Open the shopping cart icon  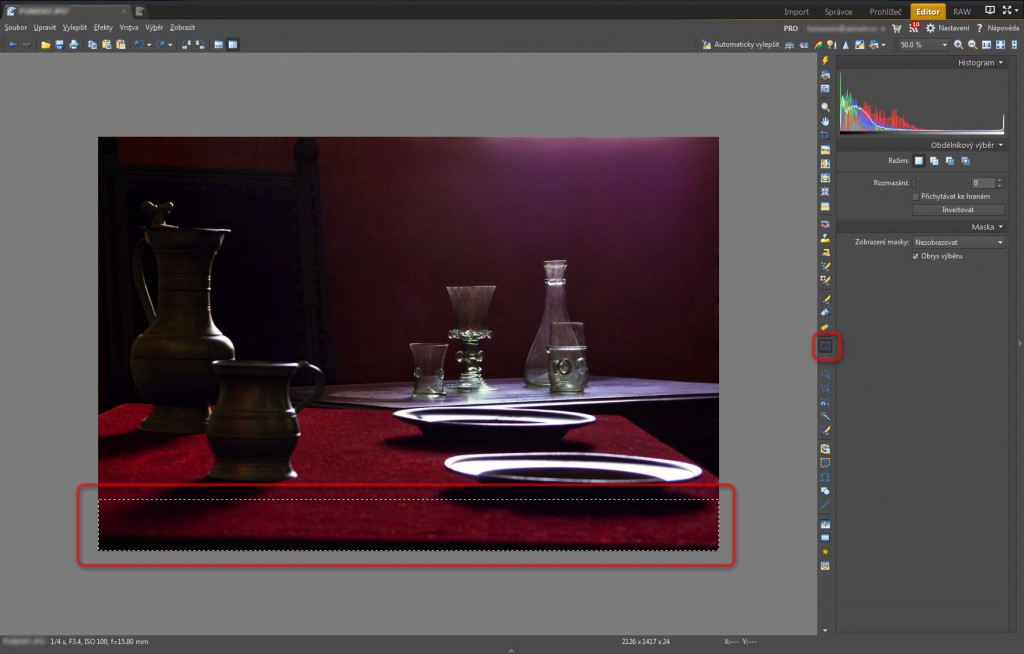[897, 28]
